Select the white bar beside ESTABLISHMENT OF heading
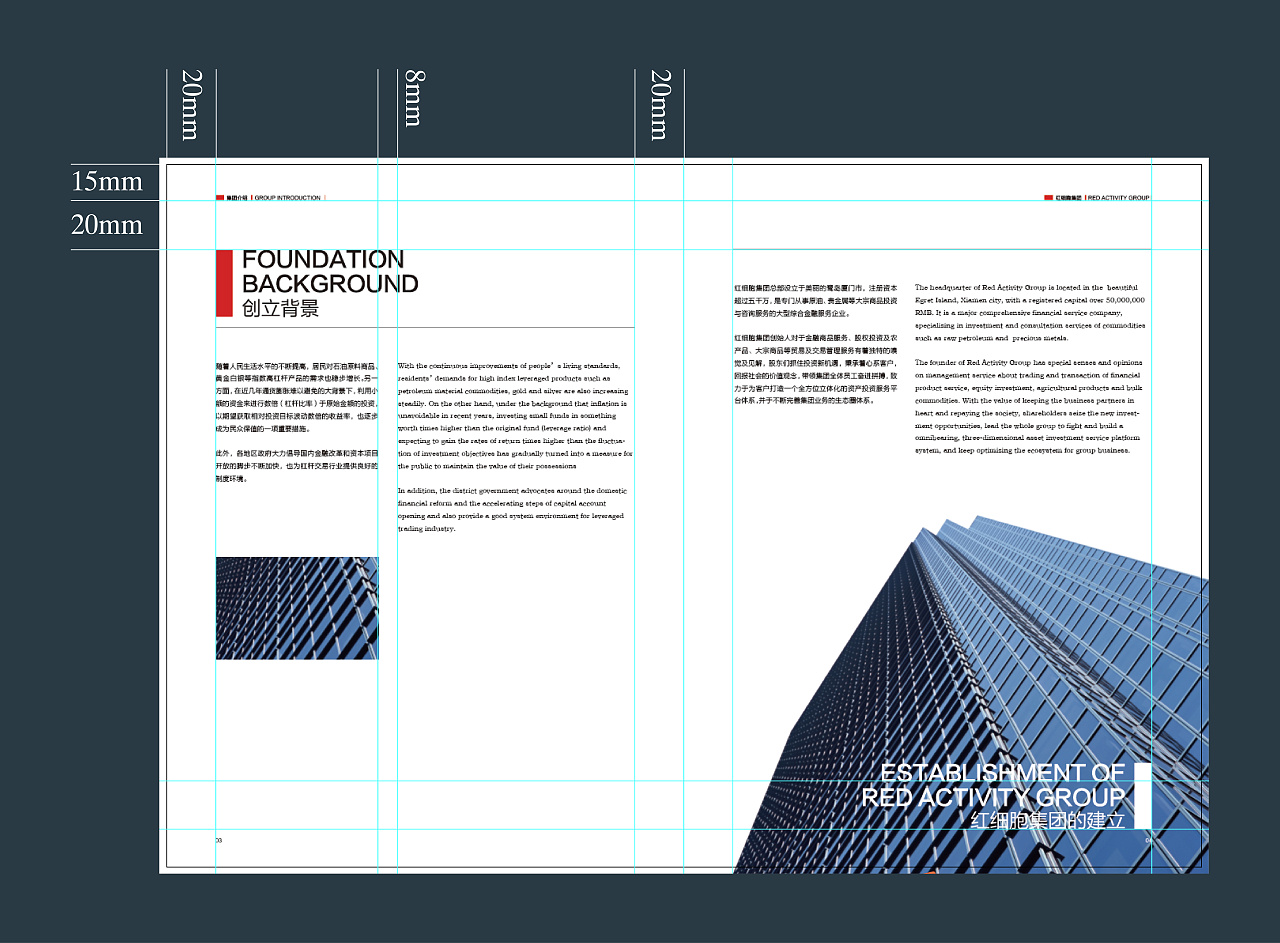The image size is (1280, 943). pyautogui.click(x=1142, y=796)
